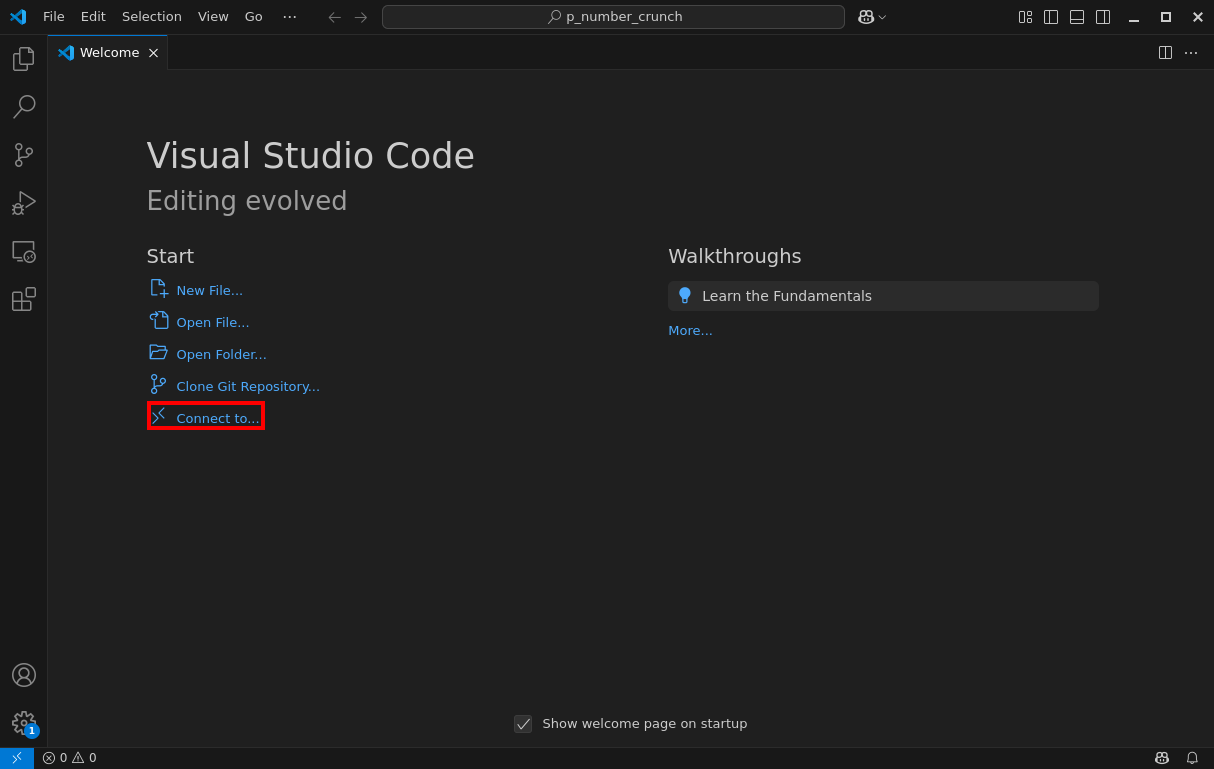Click the VS Code logo in title bar
Viewport: 1214px width, 769px height.
click(18, 17)
